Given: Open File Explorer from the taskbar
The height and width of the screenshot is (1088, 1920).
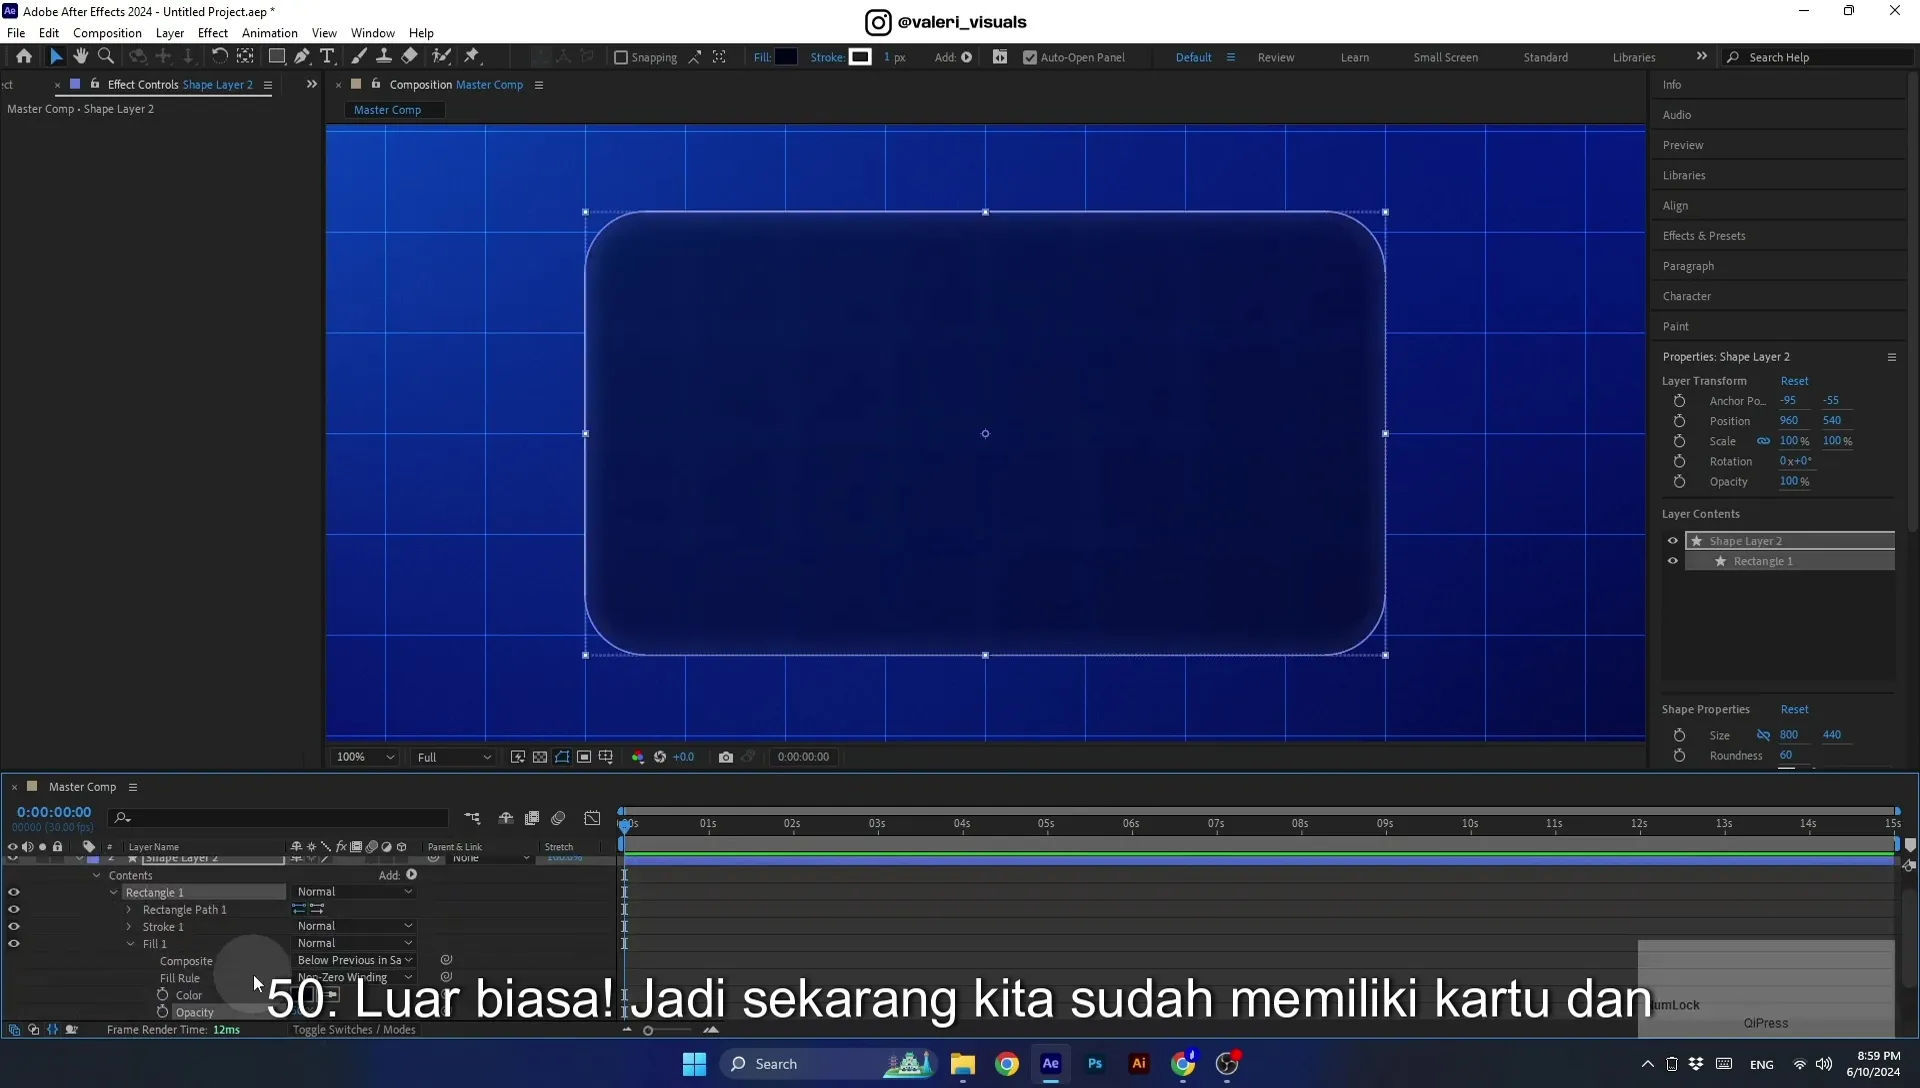Looking at the screenshot, I should click(962, 1064).
